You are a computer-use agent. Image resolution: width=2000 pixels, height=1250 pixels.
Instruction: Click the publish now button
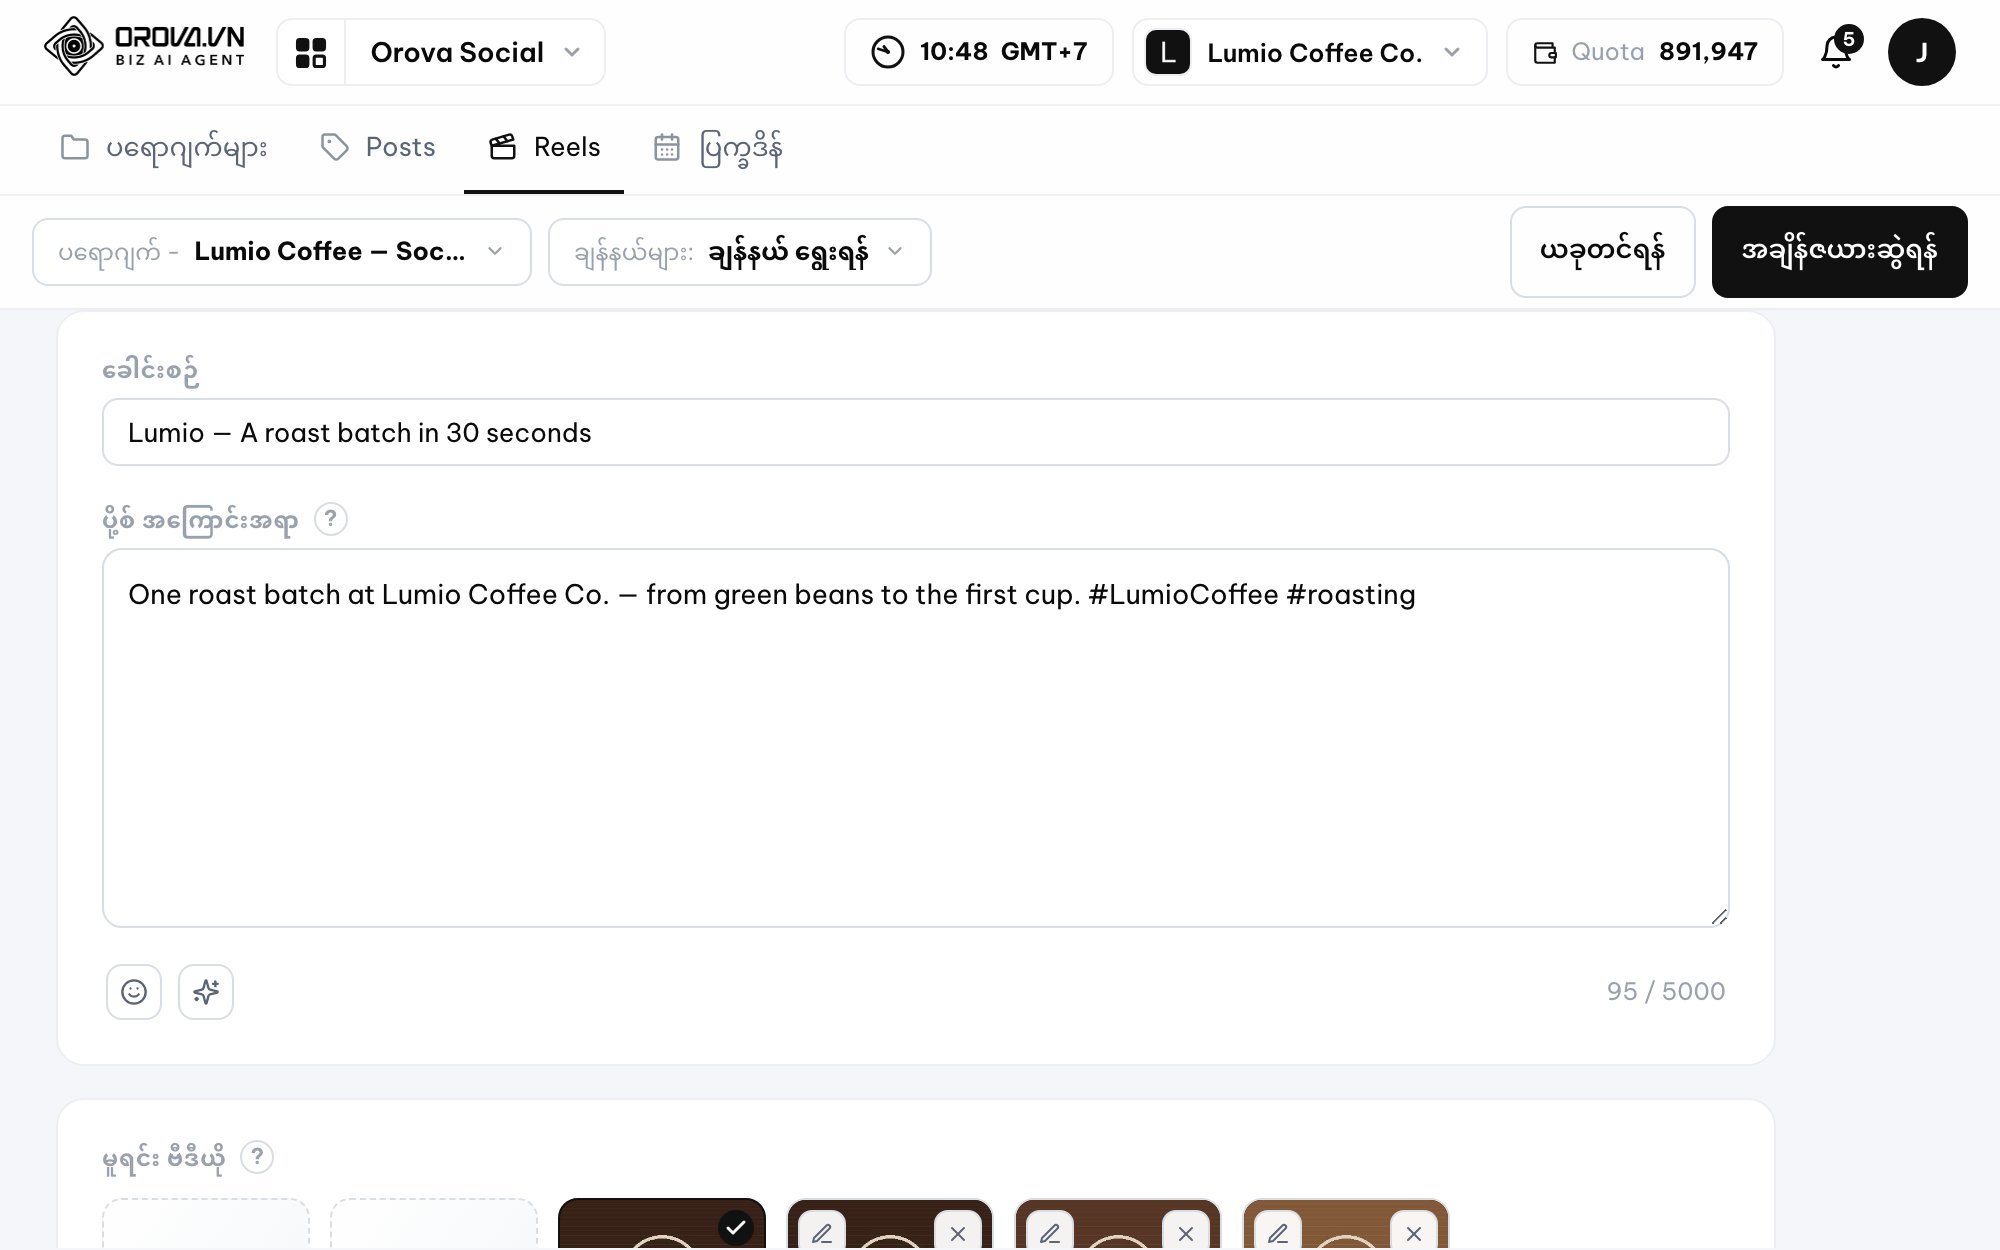[x=1602, y=252]
